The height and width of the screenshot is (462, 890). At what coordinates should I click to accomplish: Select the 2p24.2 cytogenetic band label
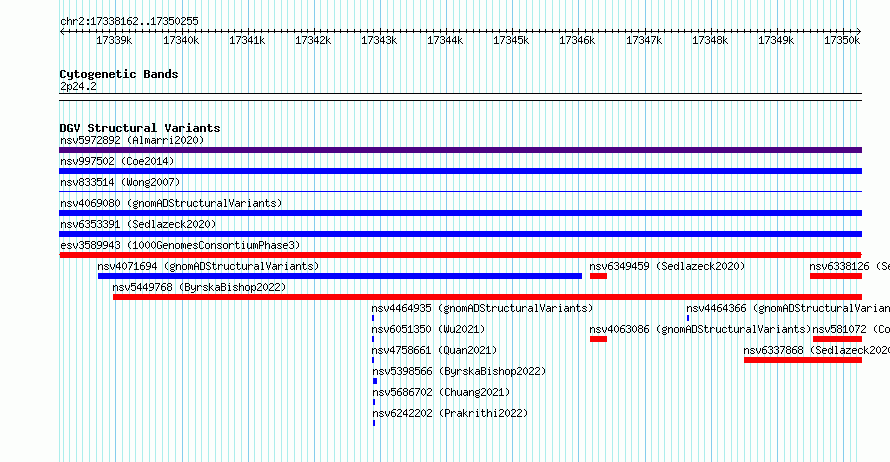click(x=78, y=86)
